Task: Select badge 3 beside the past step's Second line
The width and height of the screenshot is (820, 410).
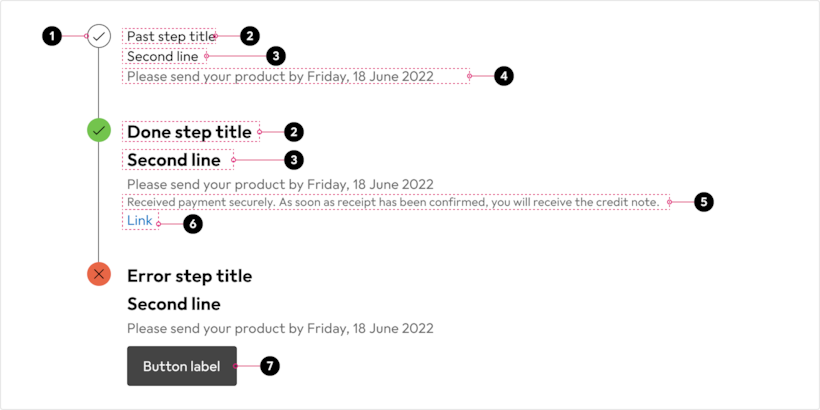Action: pos(276,55)
